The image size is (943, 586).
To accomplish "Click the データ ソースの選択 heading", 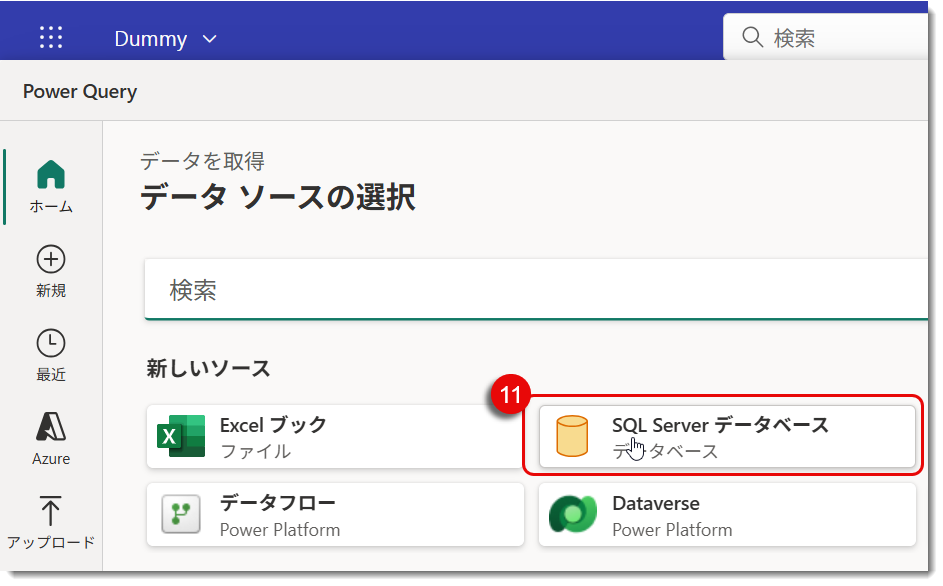I will pos(278,197).
